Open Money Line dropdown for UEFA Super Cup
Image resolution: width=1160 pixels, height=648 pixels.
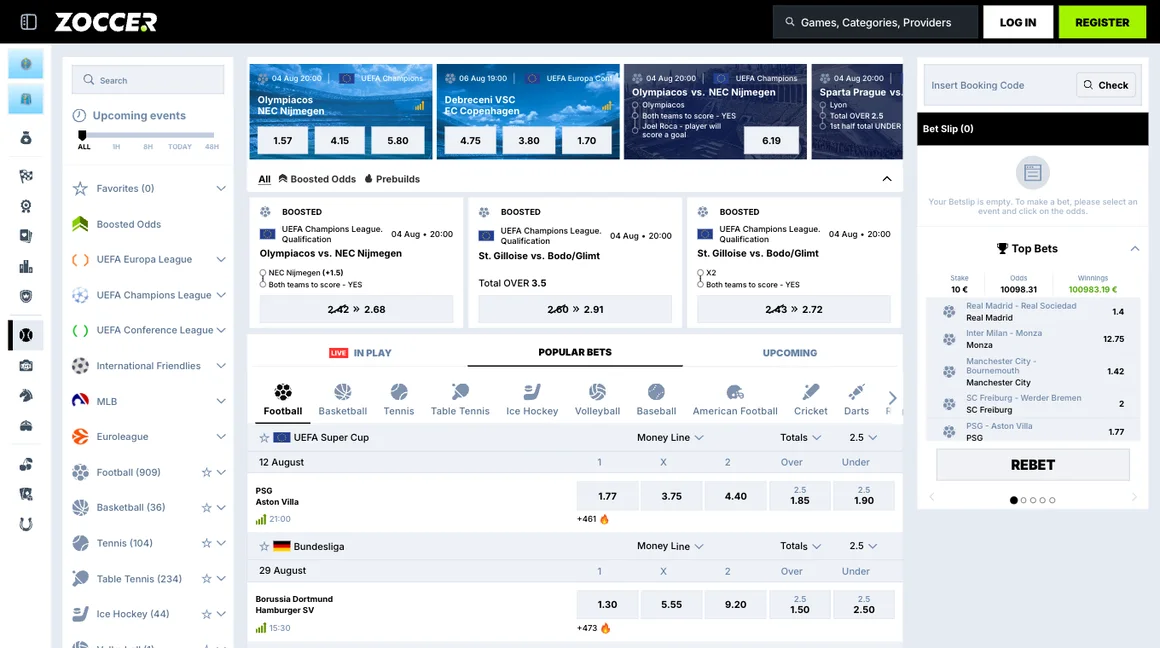670,437
